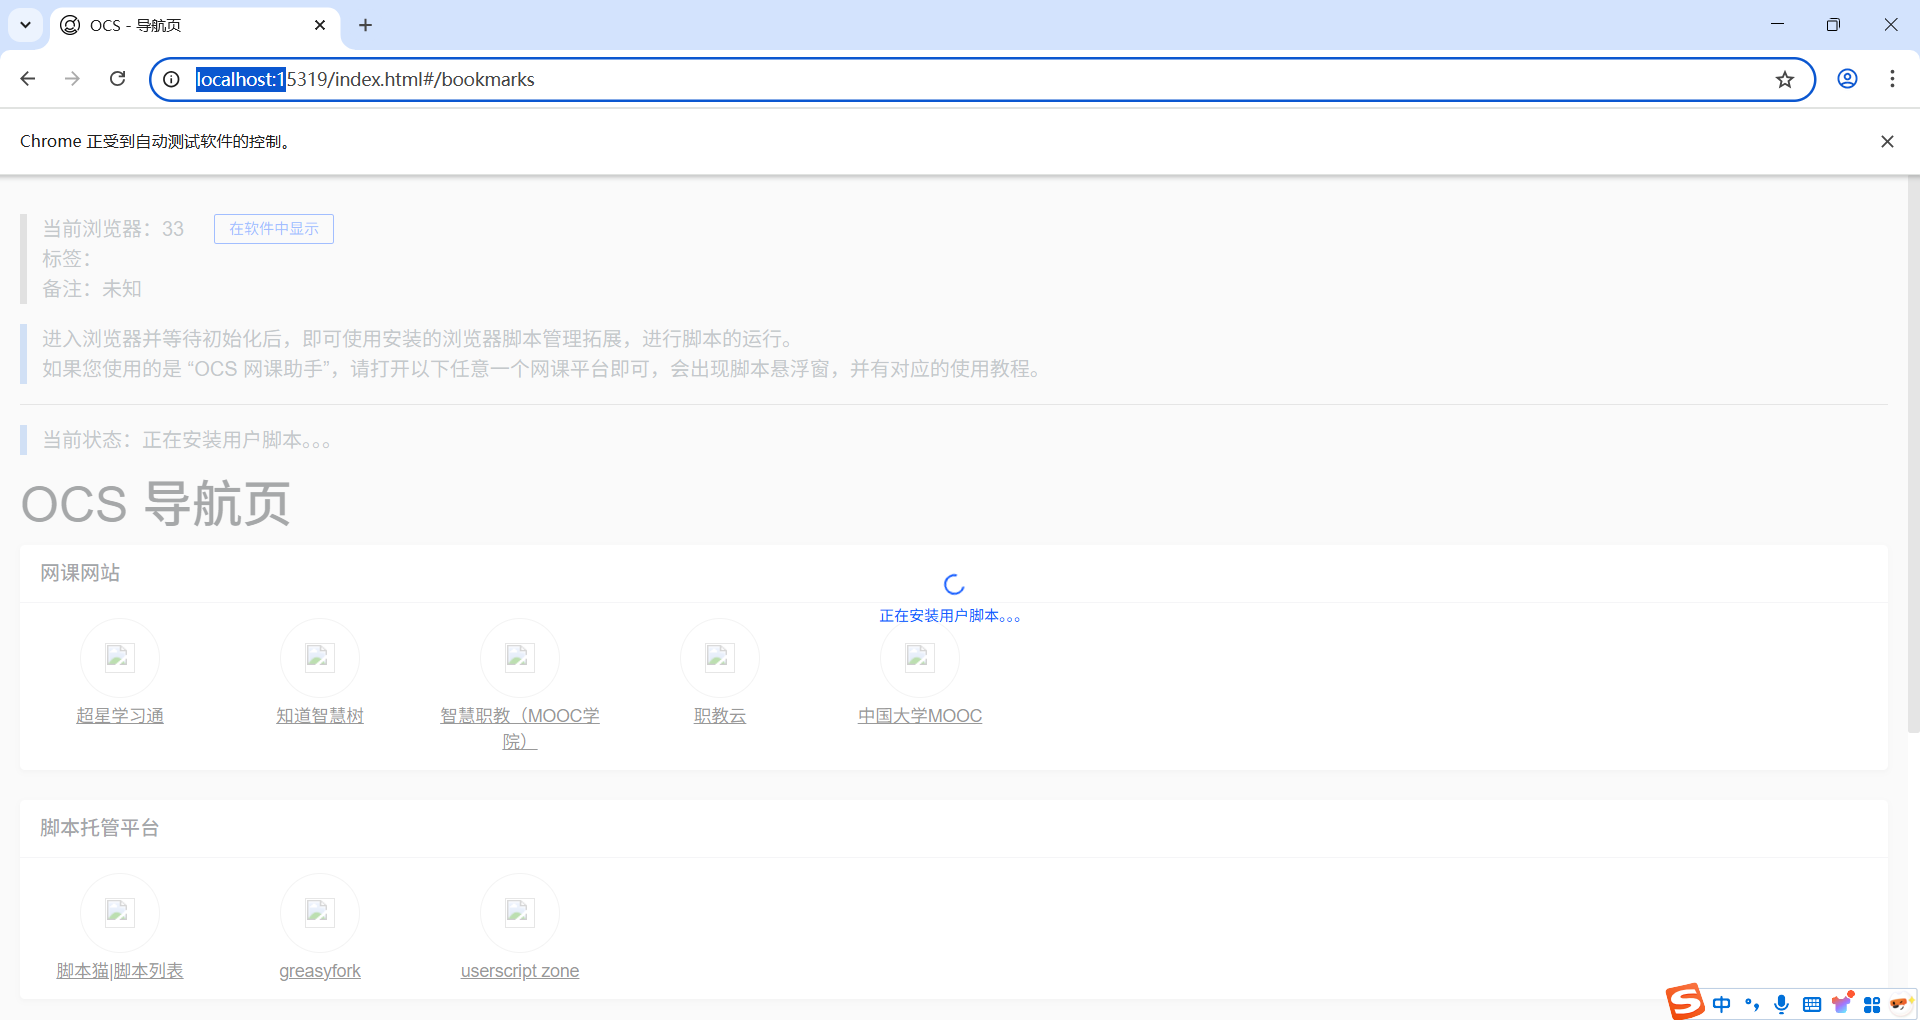
Task: Open the 中国大学MOOC link
Action: click(x=920, y=716)
